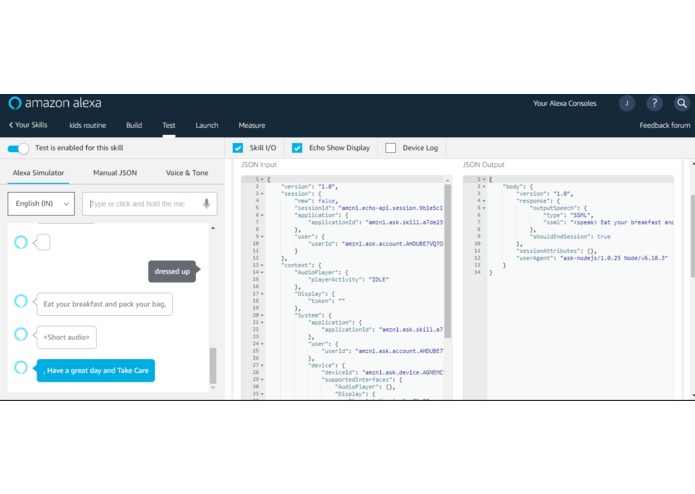Click Alexa ring icon beside empty response
Screen dimensions: 695x494
tap(21, 242)
